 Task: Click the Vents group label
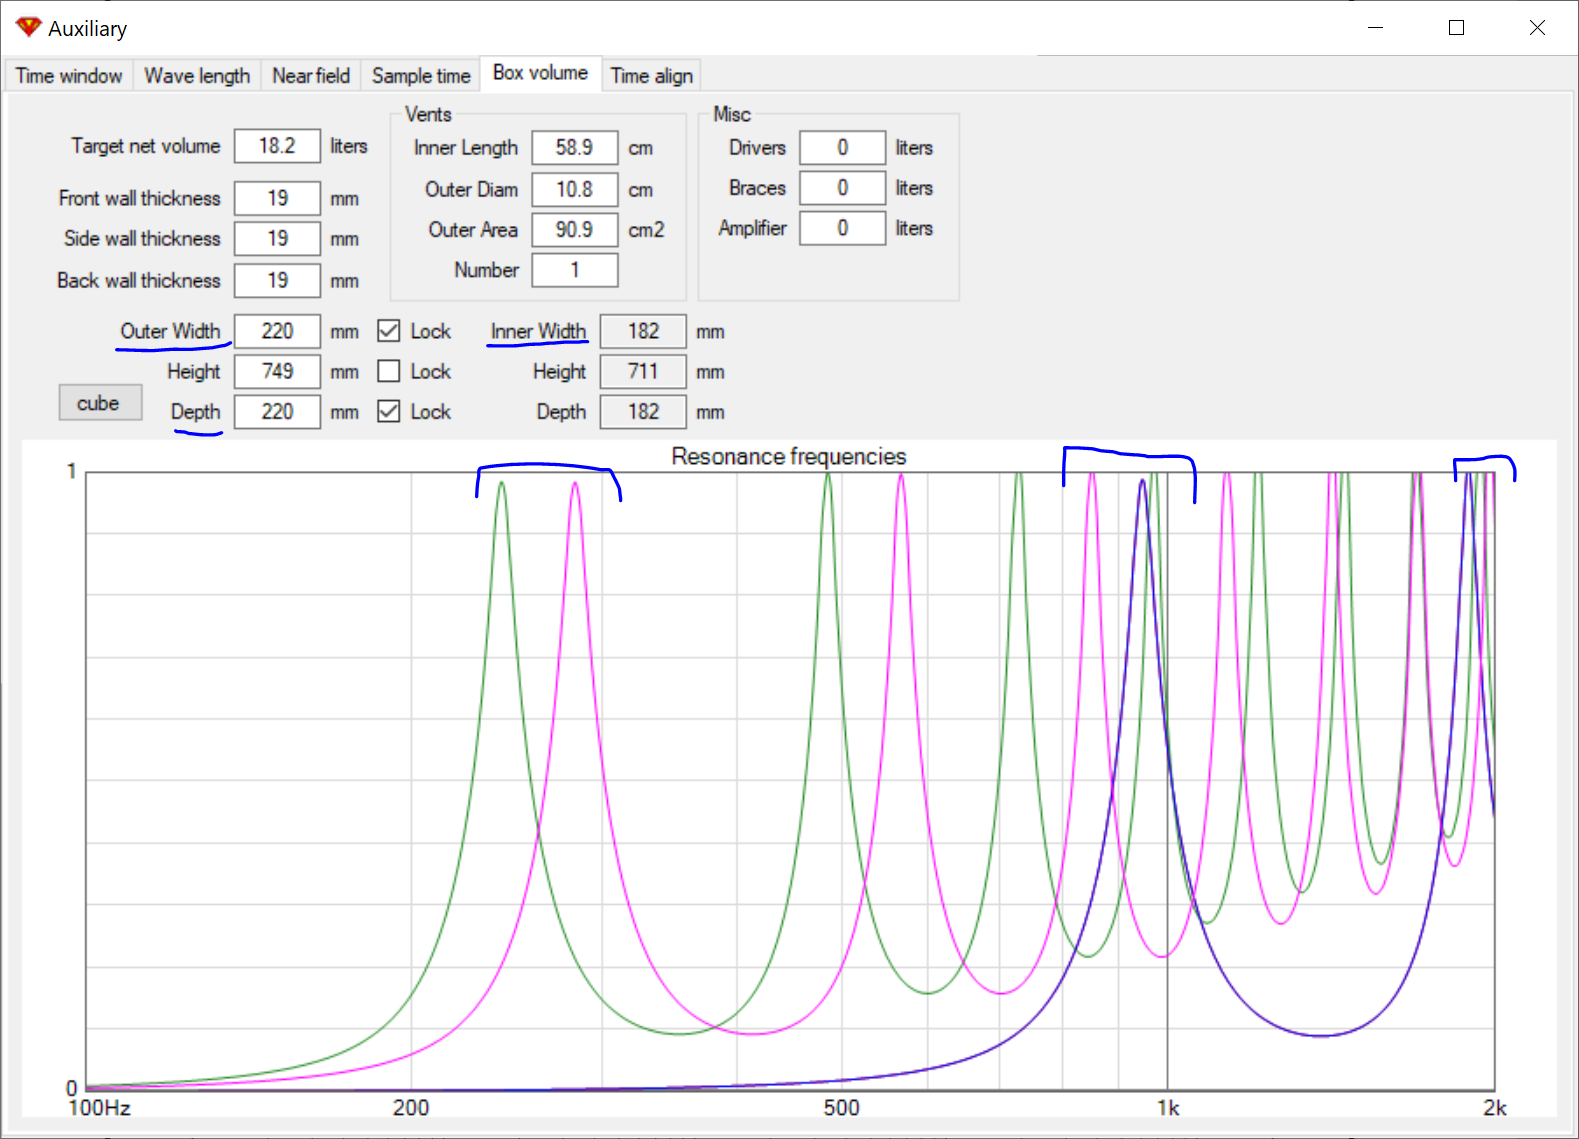(x=428, y=114)
